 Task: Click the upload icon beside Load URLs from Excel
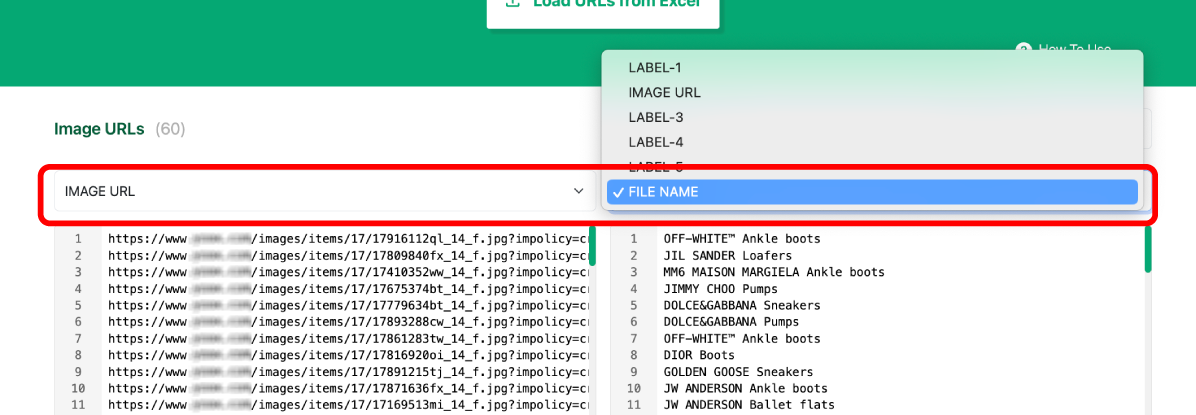(513, 3)
